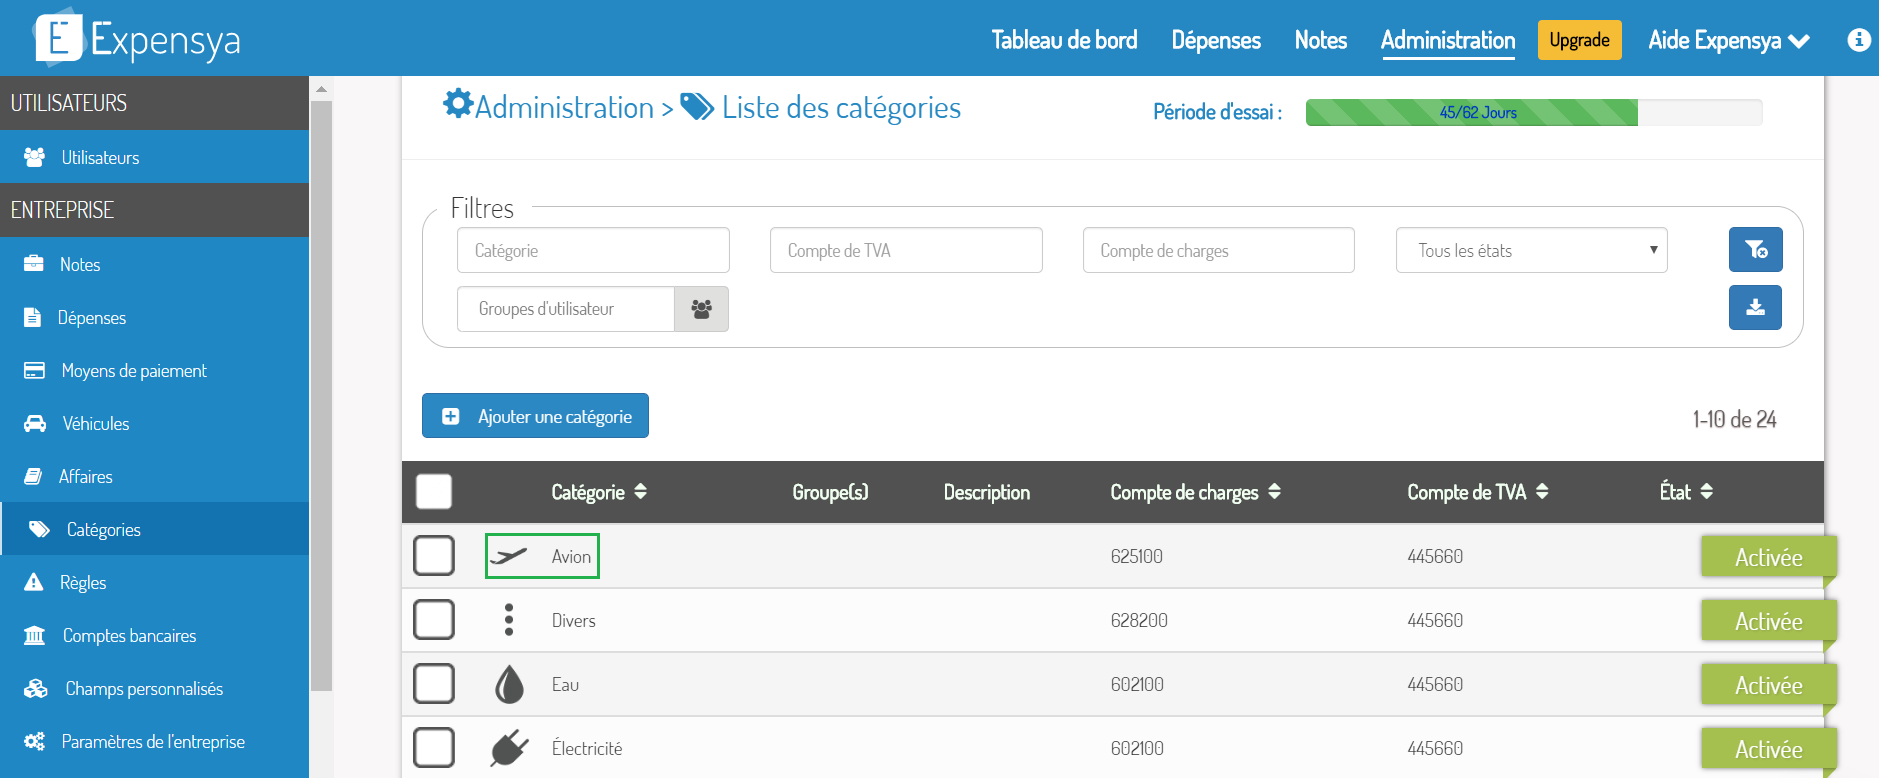
Task: Click the Eau water drop icon
Action: point(509,685)
